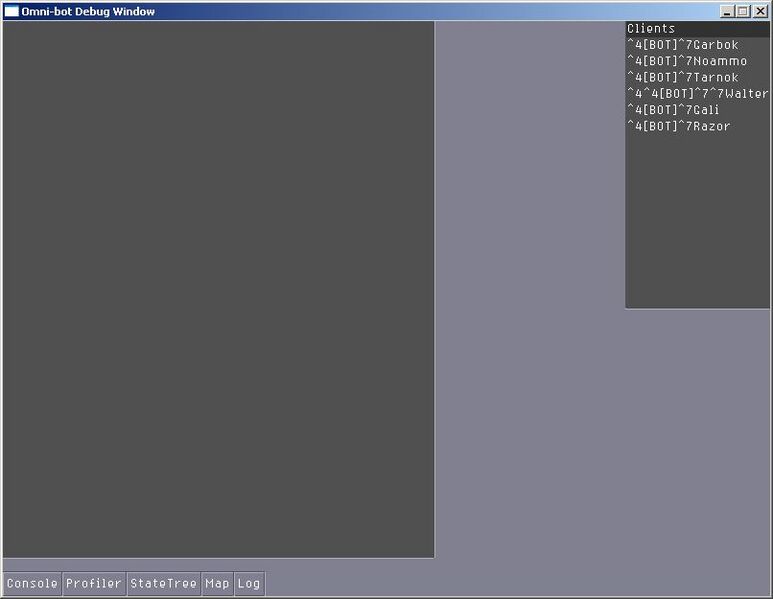Open the Log tab
This screenshot has height=599, width=773.
pyautogui.click(x=249, y=584)
